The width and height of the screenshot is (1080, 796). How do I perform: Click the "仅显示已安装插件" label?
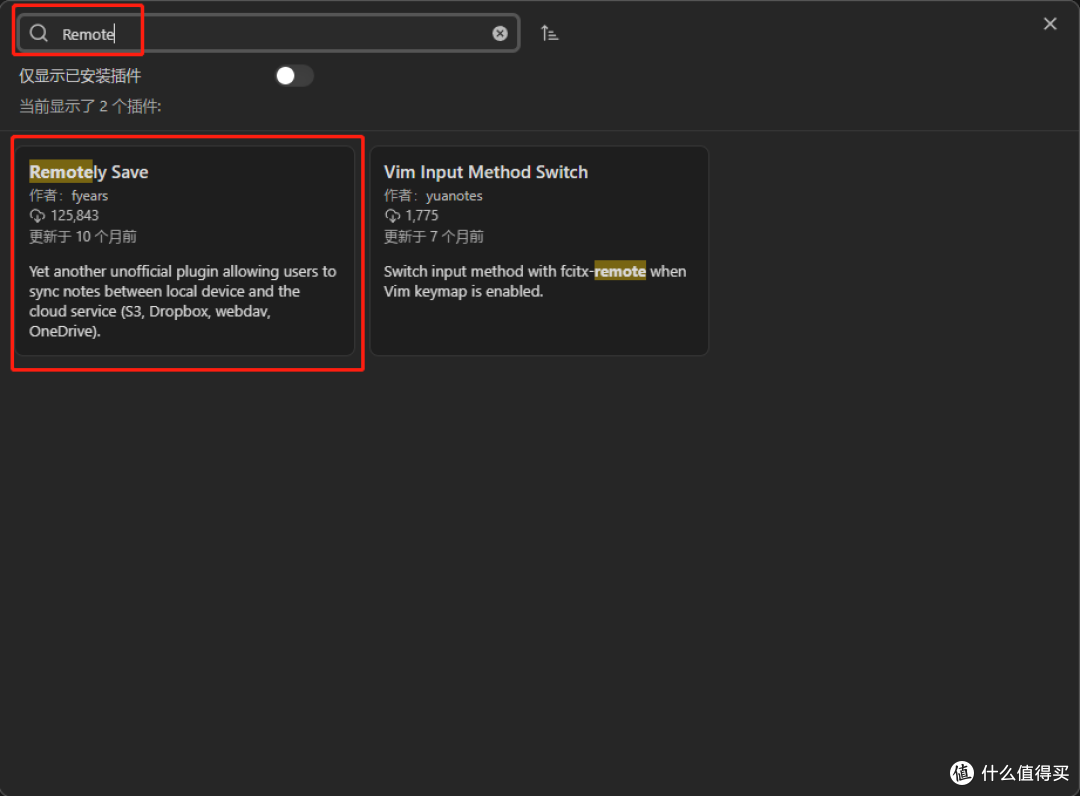(x=80, y=76)
